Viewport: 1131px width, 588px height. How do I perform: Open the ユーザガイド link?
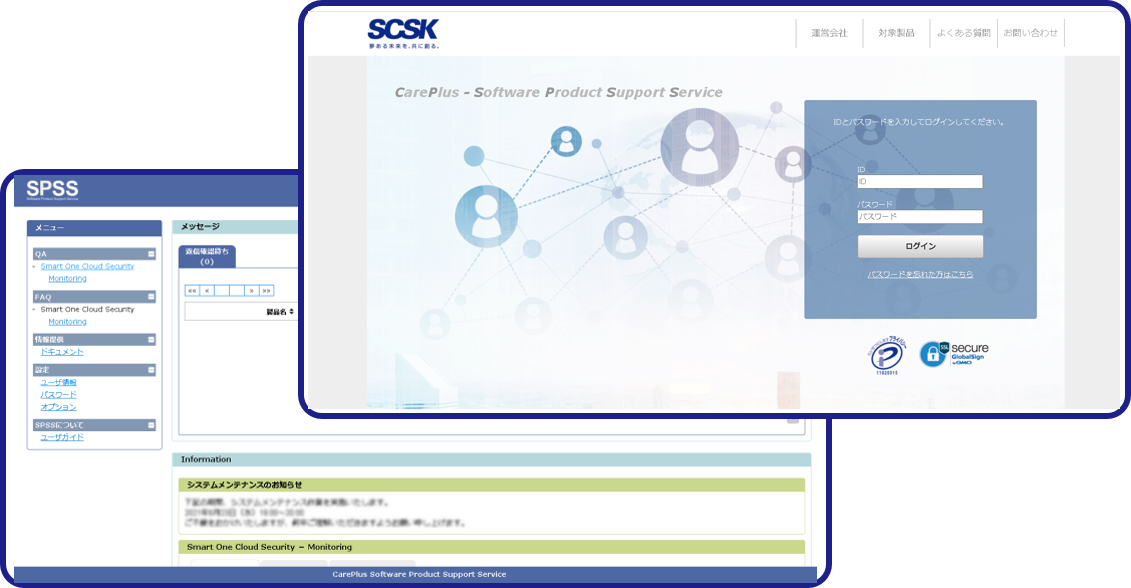point(61,437)
